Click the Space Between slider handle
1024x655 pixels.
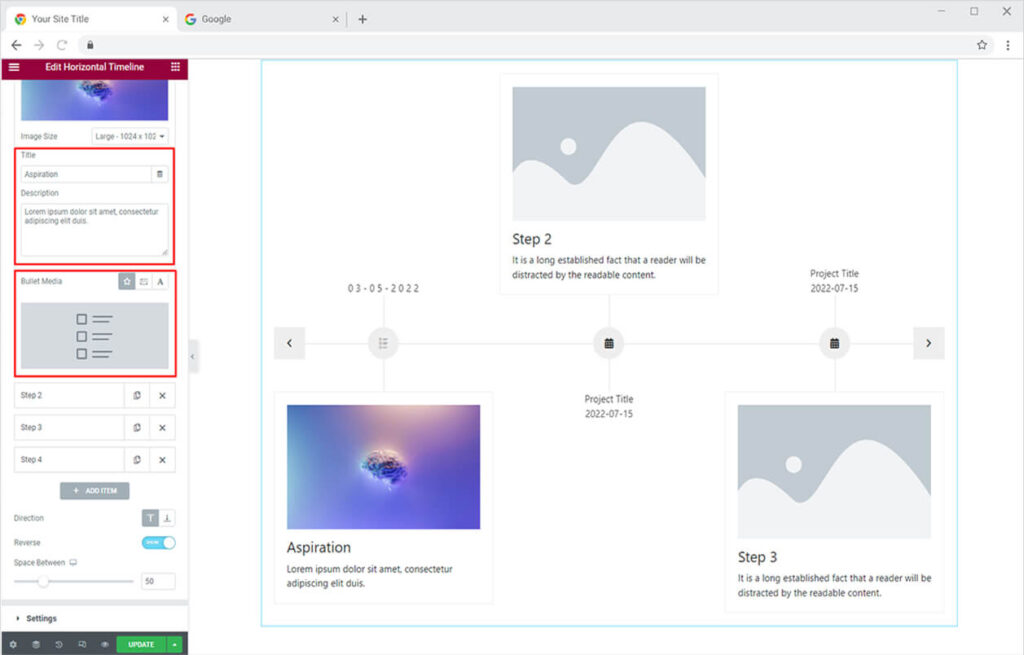coord(43,581)
